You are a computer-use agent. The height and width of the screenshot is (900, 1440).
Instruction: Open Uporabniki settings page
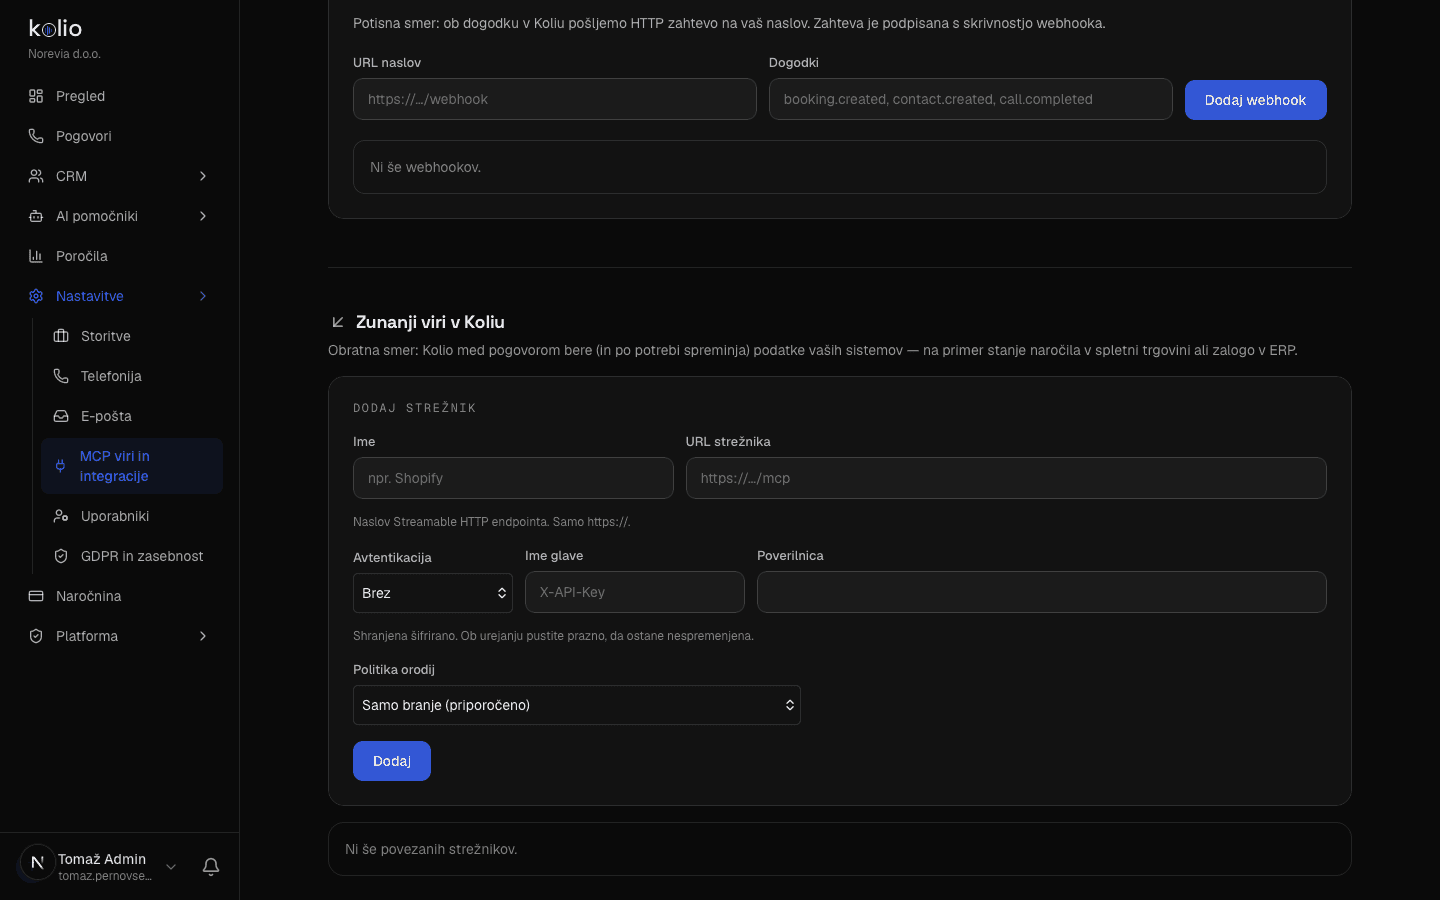click(x=132, y=516)
